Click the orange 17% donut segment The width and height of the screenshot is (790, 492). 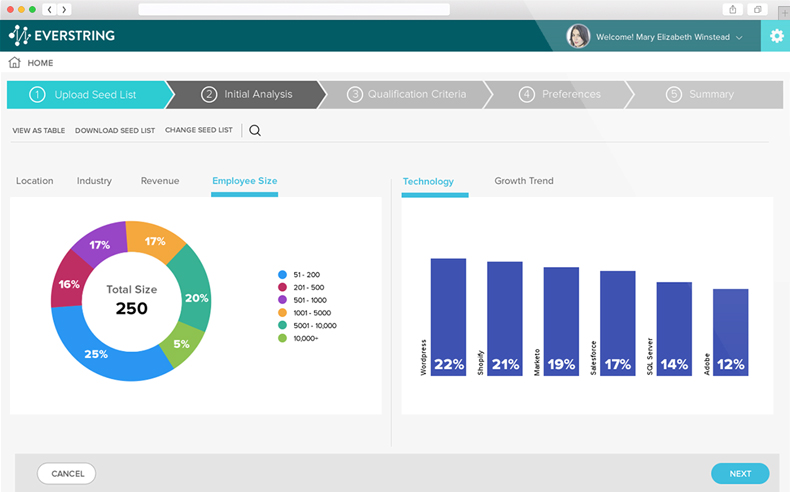click(154, 241)
